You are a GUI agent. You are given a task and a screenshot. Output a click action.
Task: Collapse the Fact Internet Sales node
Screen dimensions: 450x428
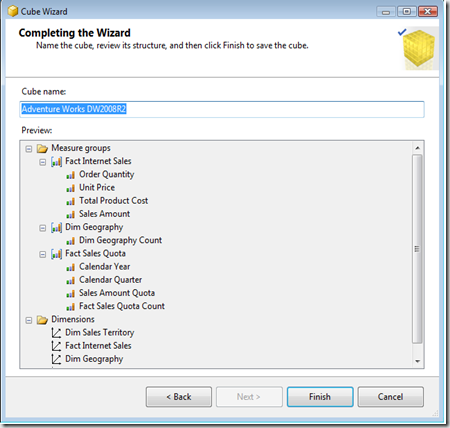42,162
